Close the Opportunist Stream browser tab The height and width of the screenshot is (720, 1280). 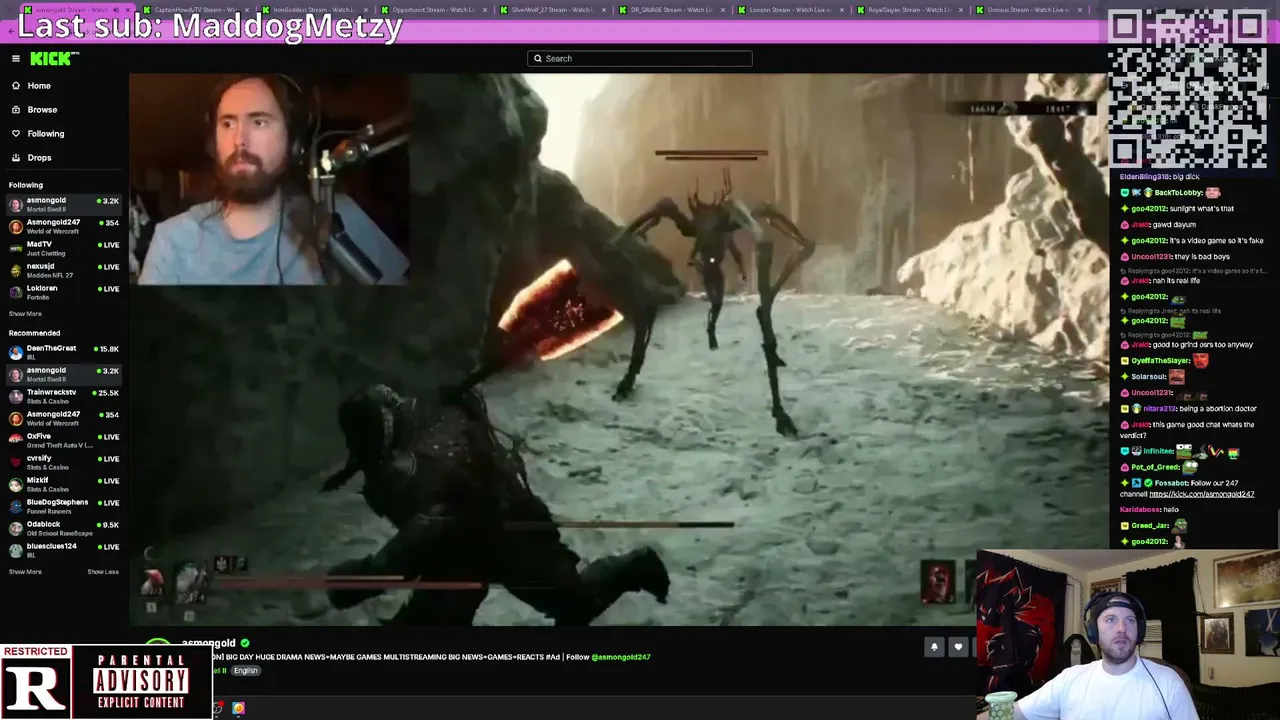coord(485,10)
